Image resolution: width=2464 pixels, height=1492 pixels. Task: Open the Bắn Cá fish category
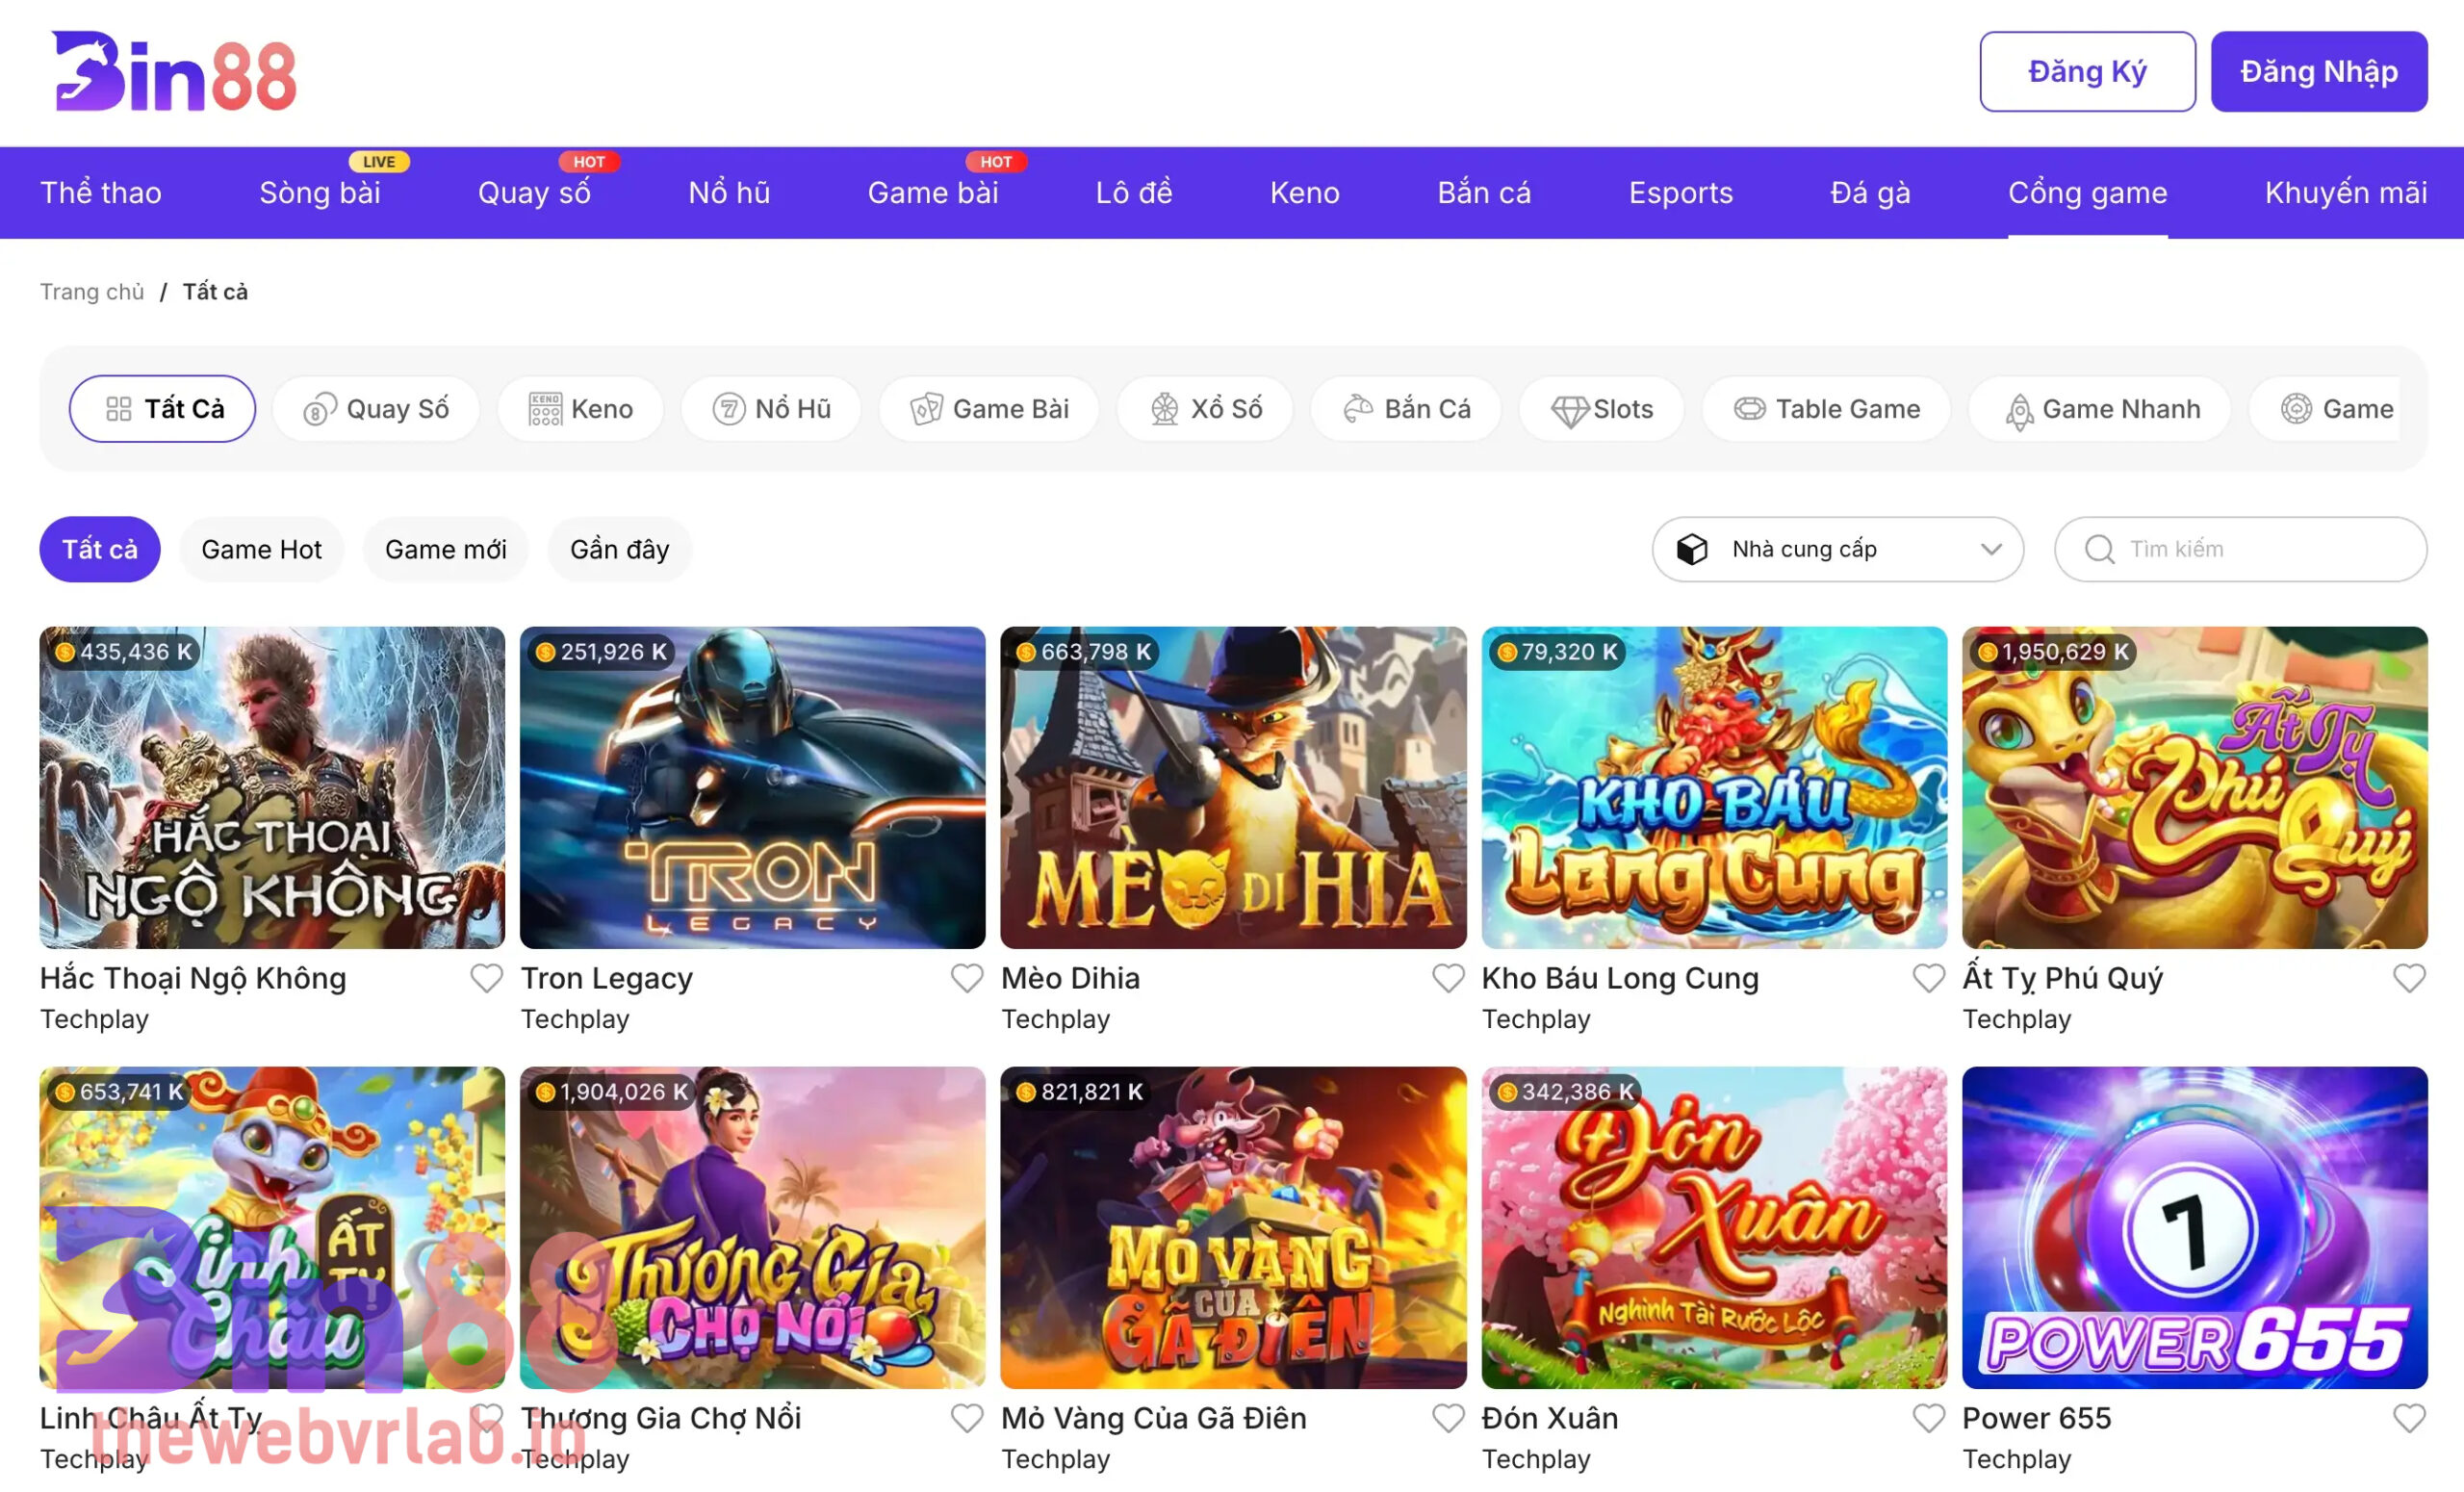(x=1406, y=409)
